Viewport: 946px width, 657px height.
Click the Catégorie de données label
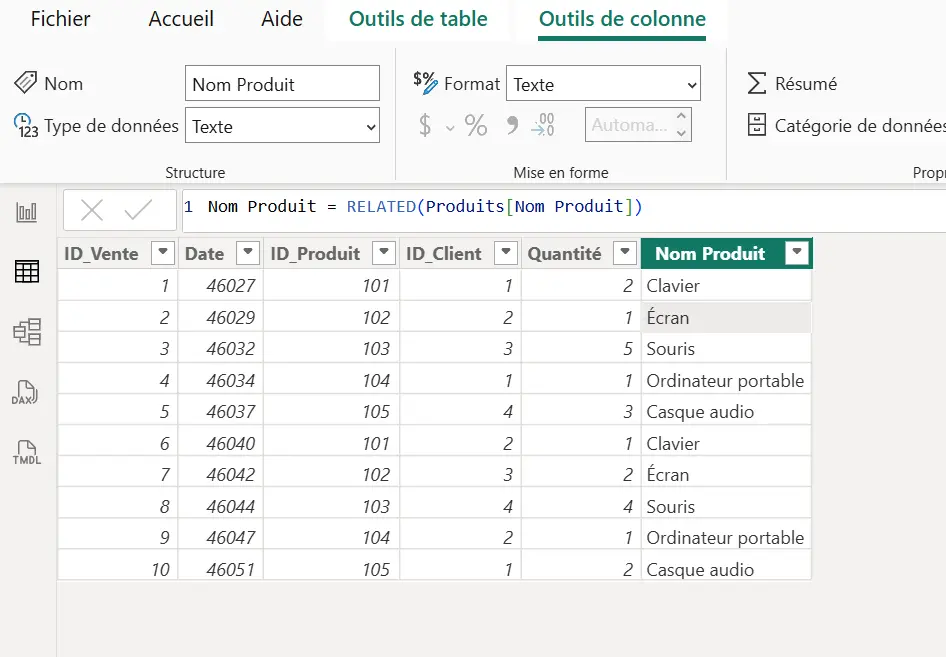(x=860, y=125)
